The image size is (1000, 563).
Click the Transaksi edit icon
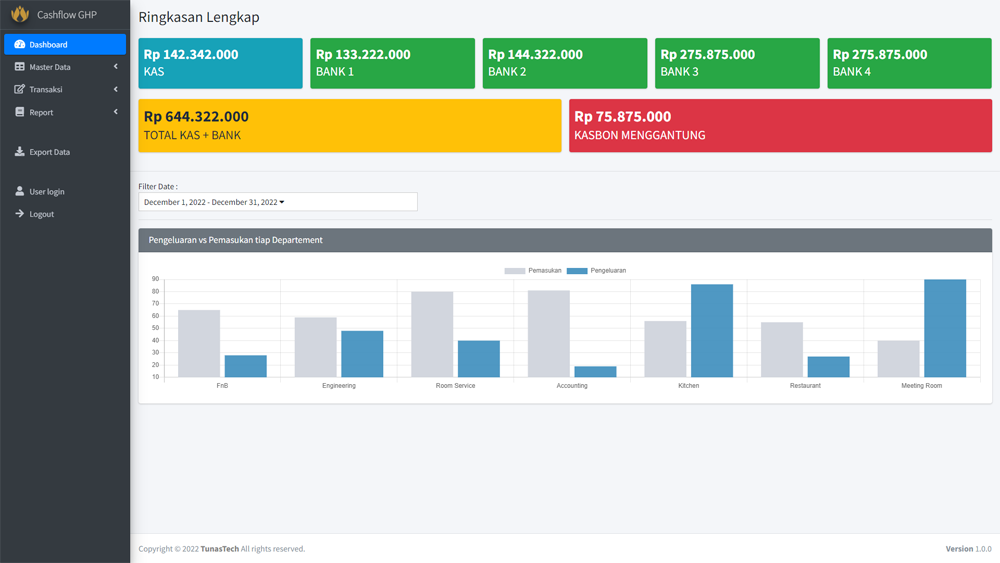[x=20, y=90]
